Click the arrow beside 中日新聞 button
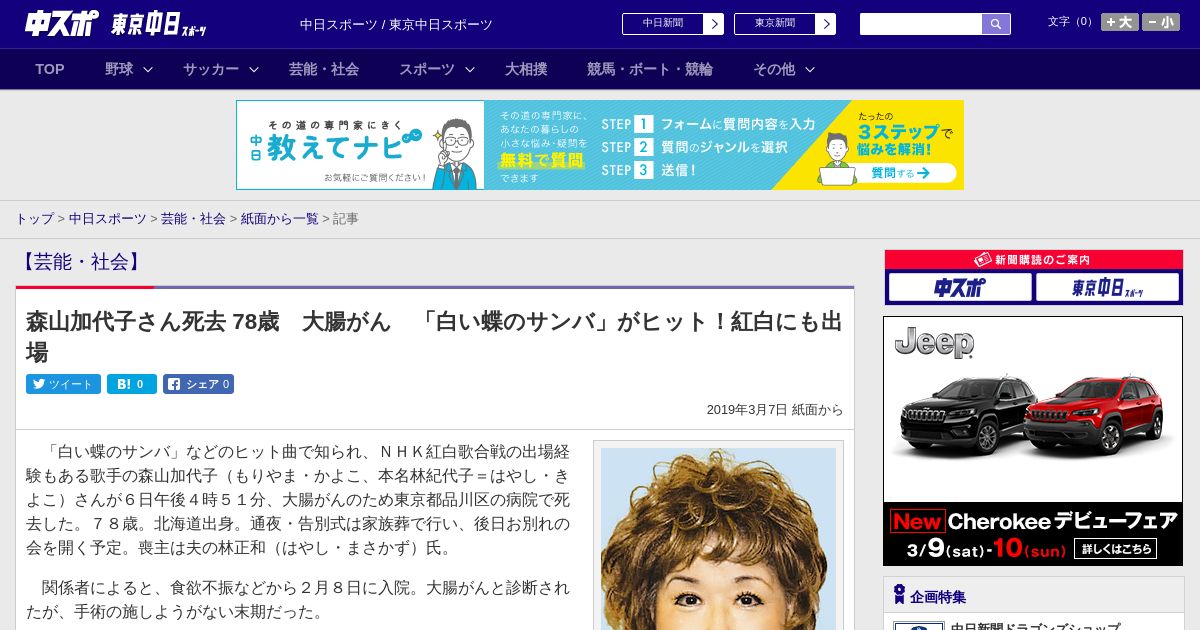This screenshot has height=630, width=1200. 714,24
